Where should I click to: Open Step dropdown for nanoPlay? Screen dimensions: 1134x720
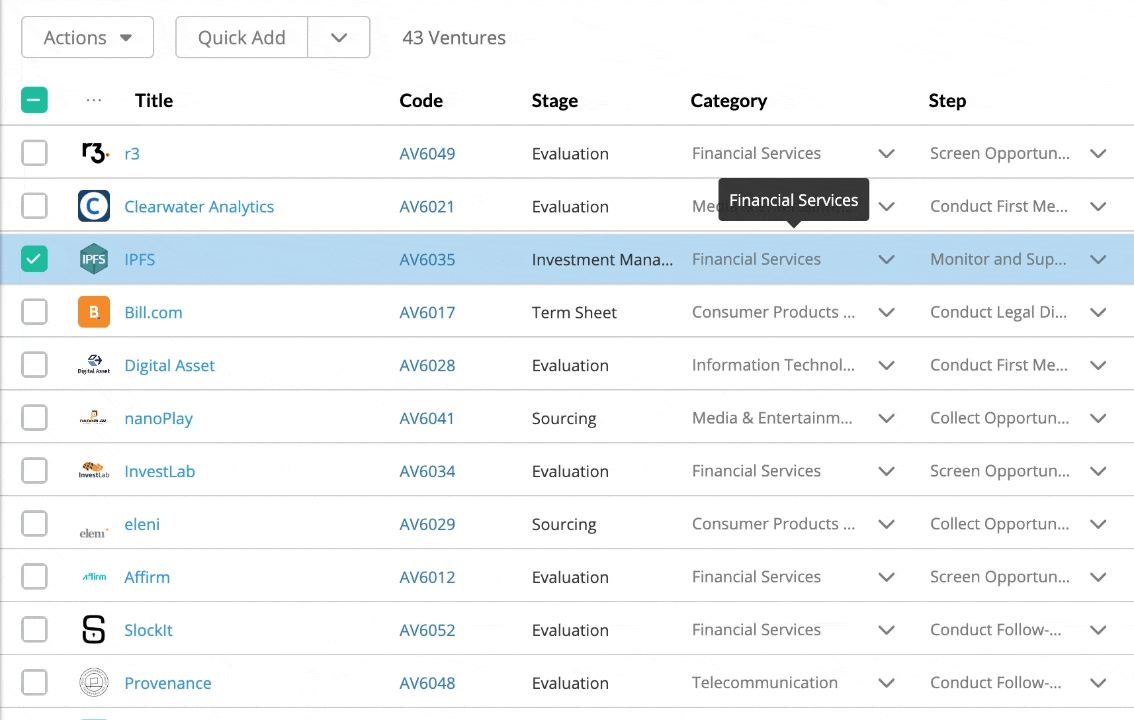1098,418
